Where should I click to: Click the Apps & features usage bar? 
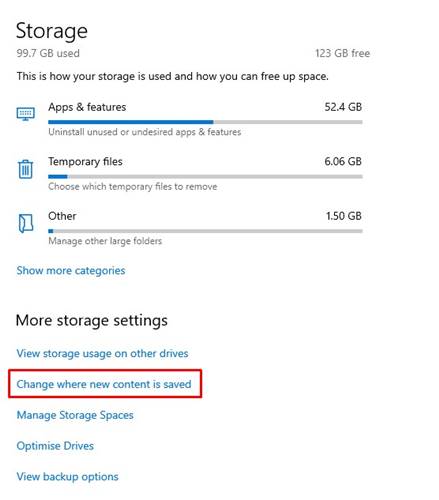point(205,122)
